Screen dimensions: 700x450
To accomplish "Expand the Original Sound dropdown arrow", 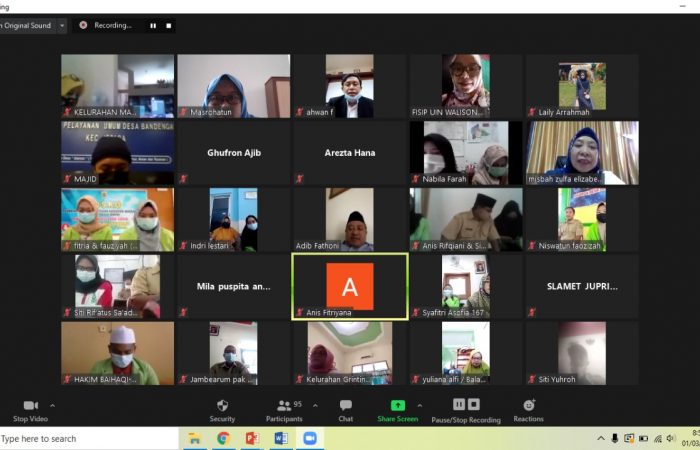I will coord(62,25).
